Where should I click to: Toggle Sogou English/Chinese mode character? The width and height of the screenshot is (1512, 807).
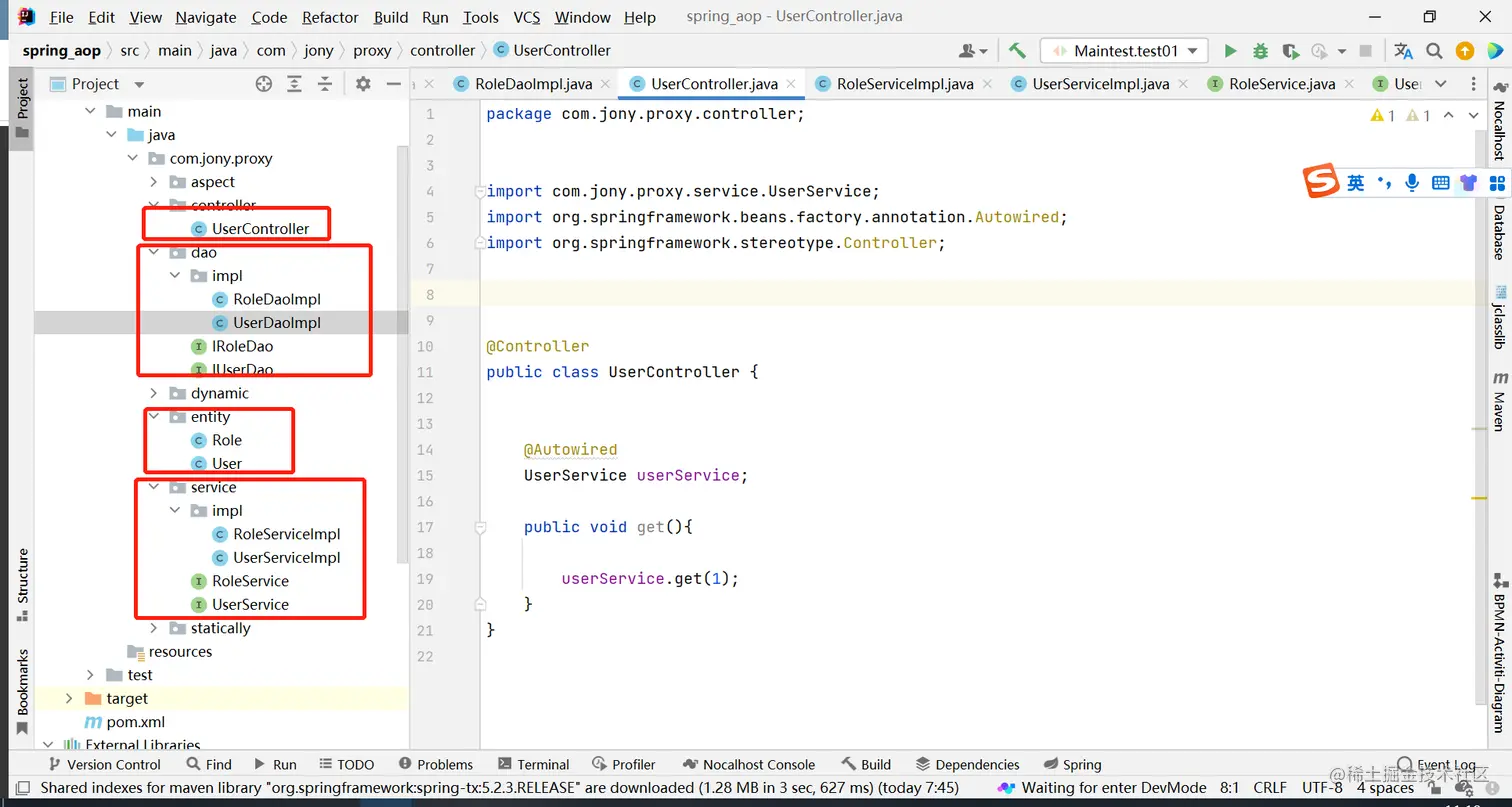pyautogui.click(x=1355, y=182)
